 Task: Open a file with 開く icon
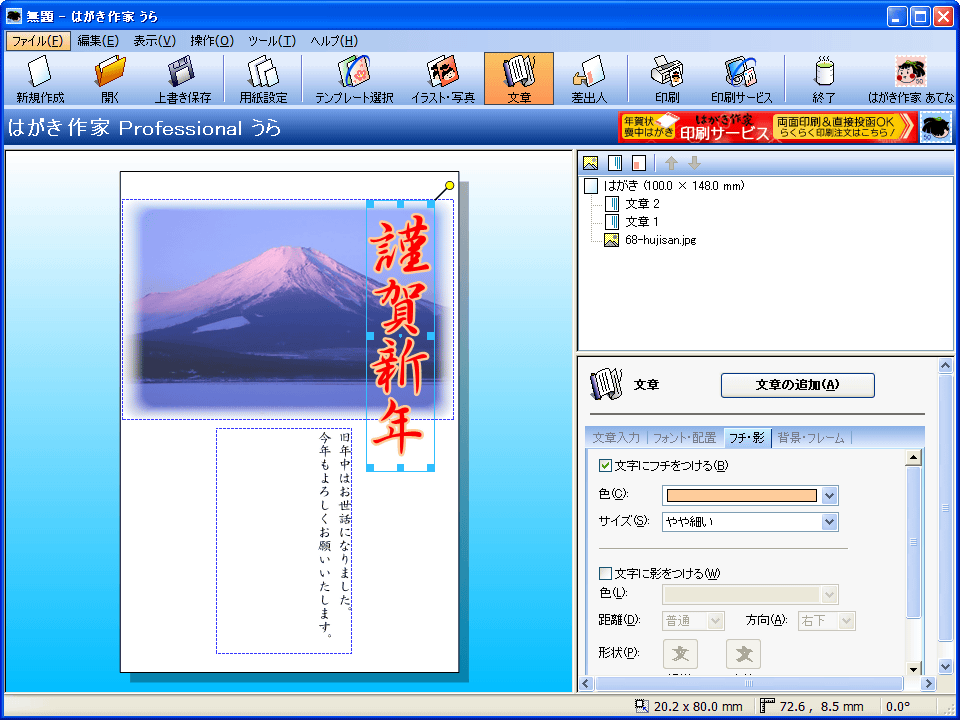111,78
